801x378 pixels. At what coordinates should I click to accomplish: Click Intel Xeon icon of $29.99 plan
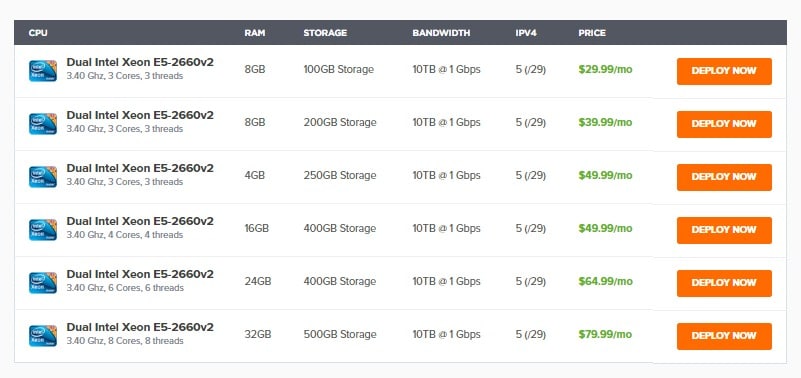click(x=43, y=70)
